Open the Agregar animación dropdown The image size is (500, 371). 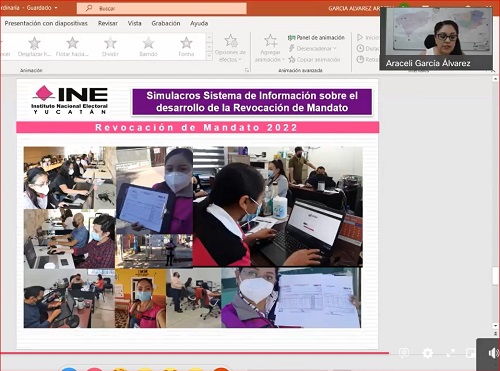(x=270, y=48)
